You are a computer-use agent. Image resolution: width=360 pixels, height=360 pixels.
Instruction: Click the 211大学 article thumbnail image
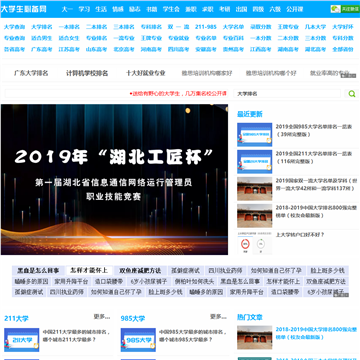pos(22,340)
